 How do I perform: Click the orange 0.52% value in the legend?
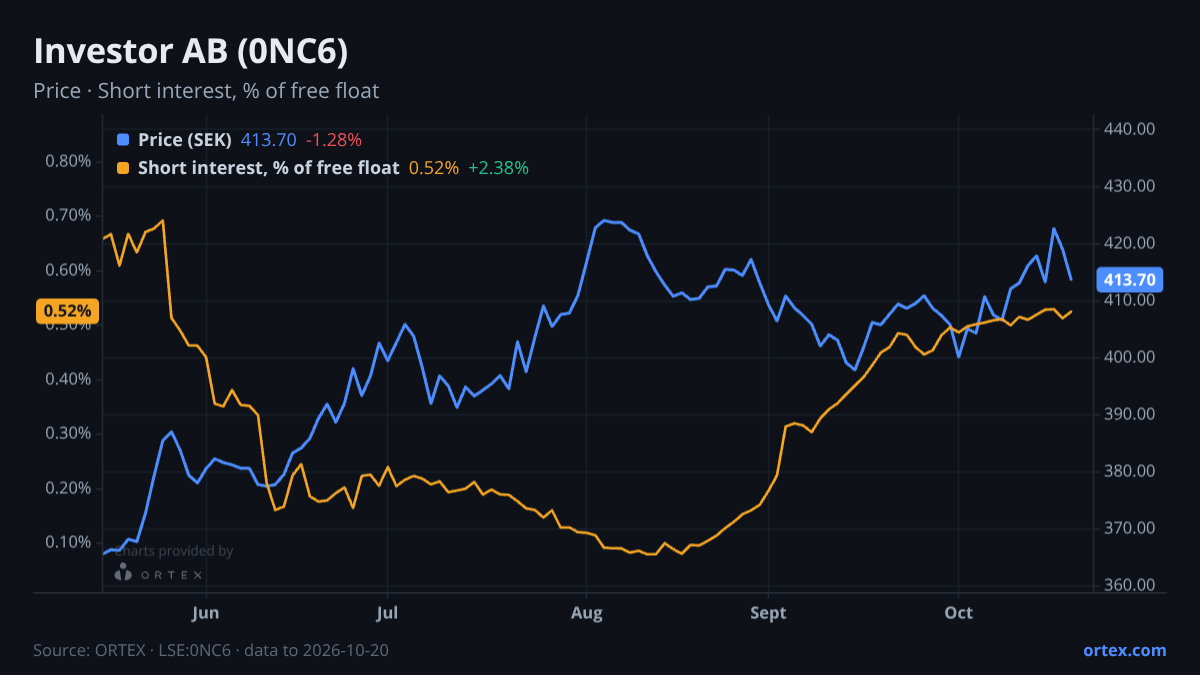434,168
